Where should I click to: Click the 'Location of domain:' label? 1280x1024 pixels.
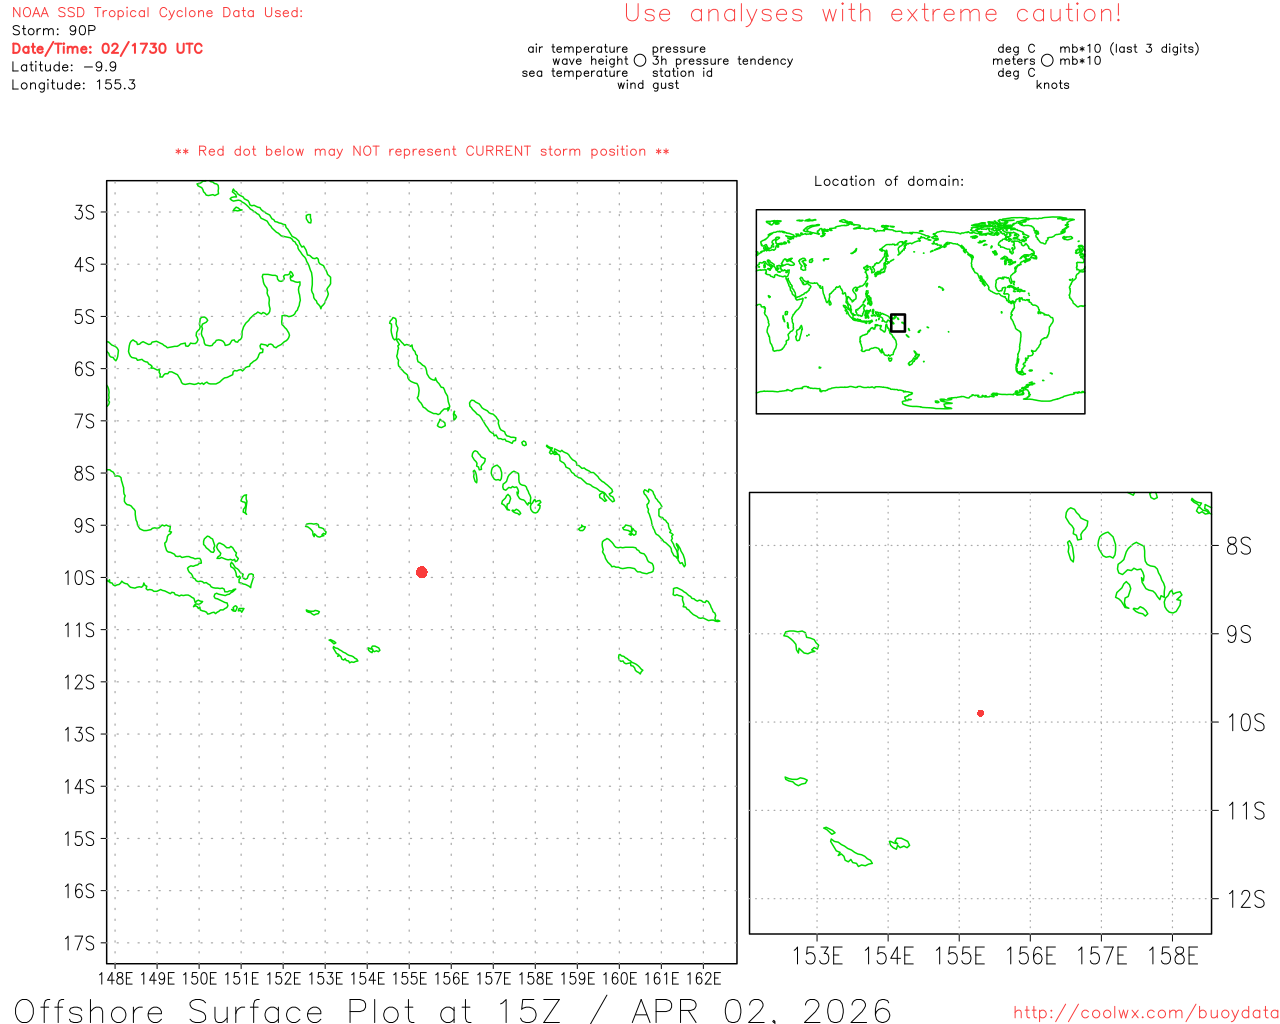coord(888,181)
